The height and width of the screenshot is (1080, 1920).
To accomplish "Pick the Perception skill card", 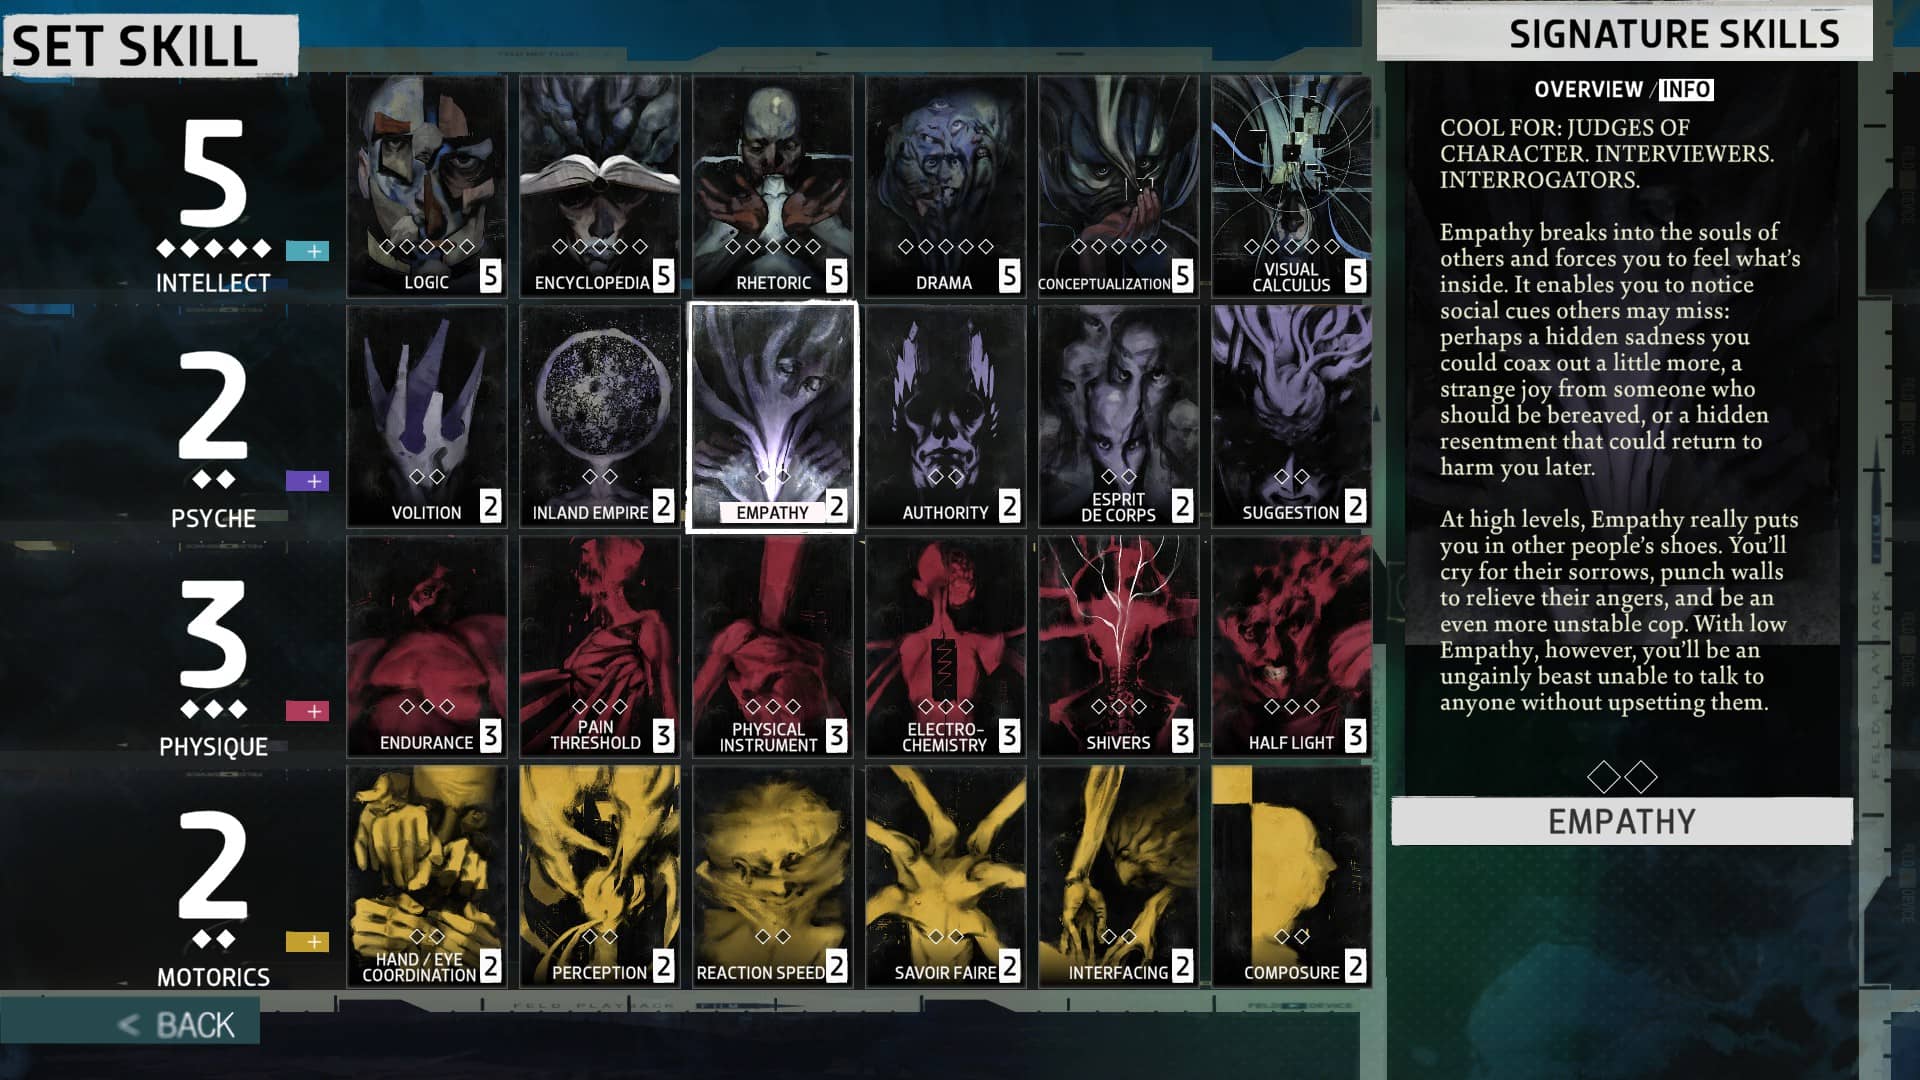I will click(599, 876).
